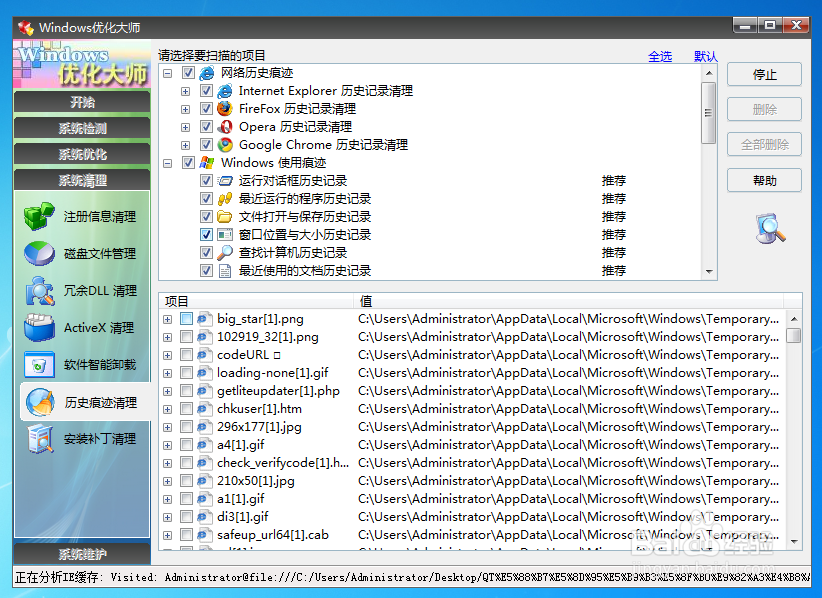Image resolution: width=822 pixels, height=598 pixels.
Task: Select the di3[1].gif result row
Action: pyautogui.click(x=471, y=517)
